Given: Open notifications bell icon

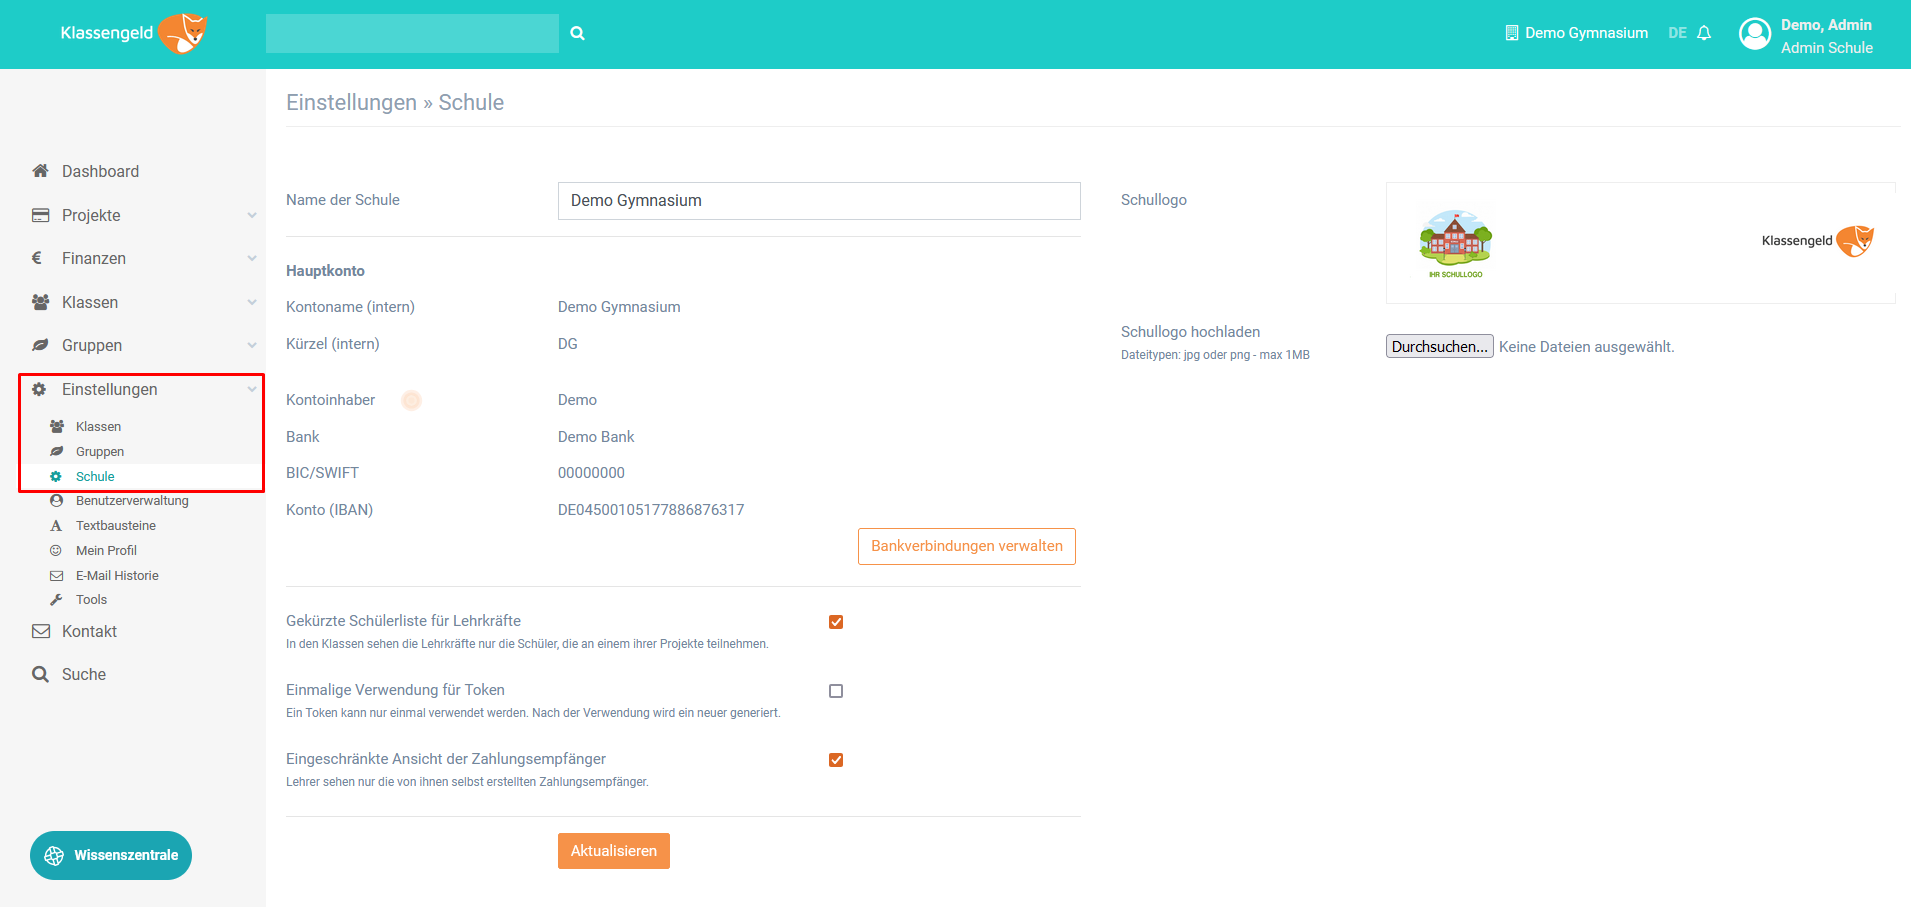Looking at the screenshot, I should point(1704,33).
